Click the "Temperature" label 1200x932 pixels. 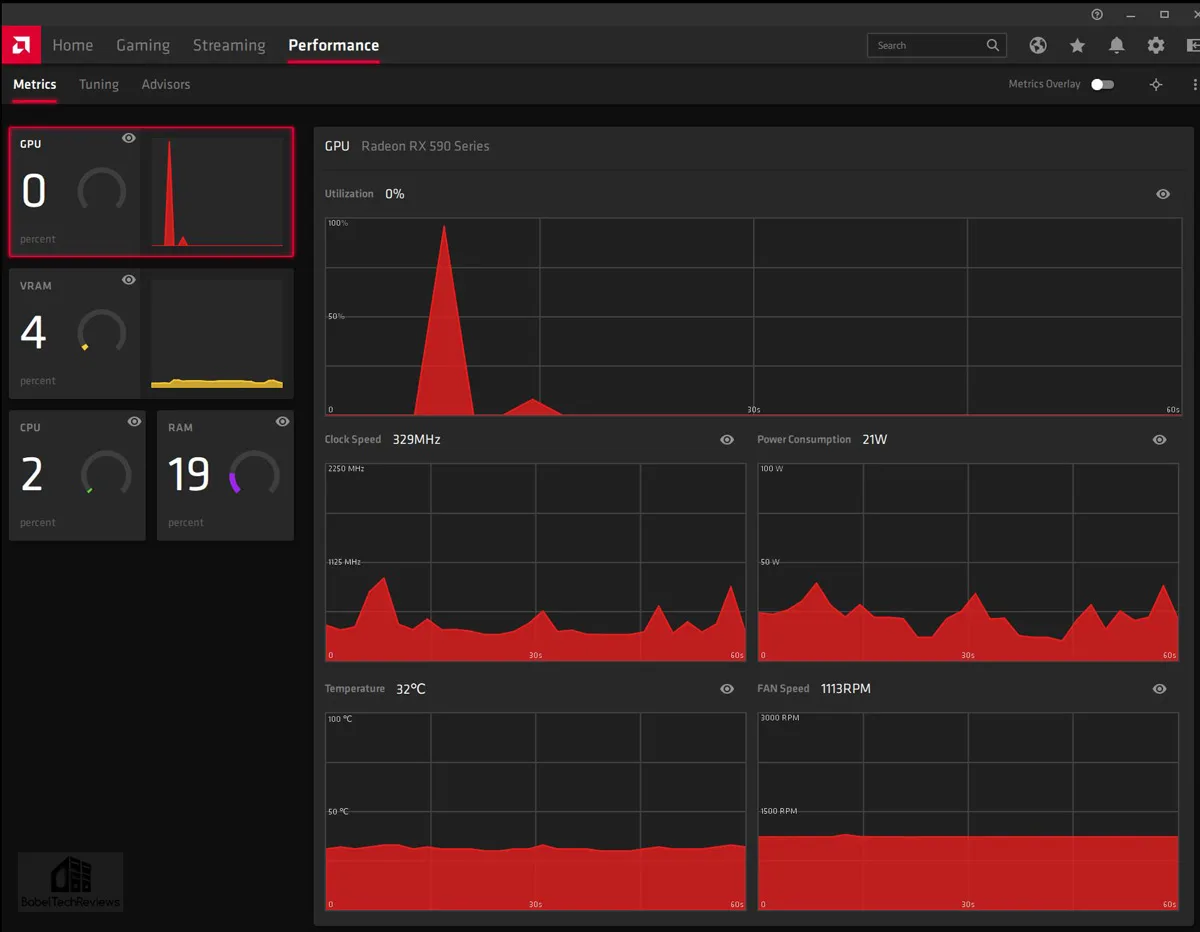[x=355, y=689]
